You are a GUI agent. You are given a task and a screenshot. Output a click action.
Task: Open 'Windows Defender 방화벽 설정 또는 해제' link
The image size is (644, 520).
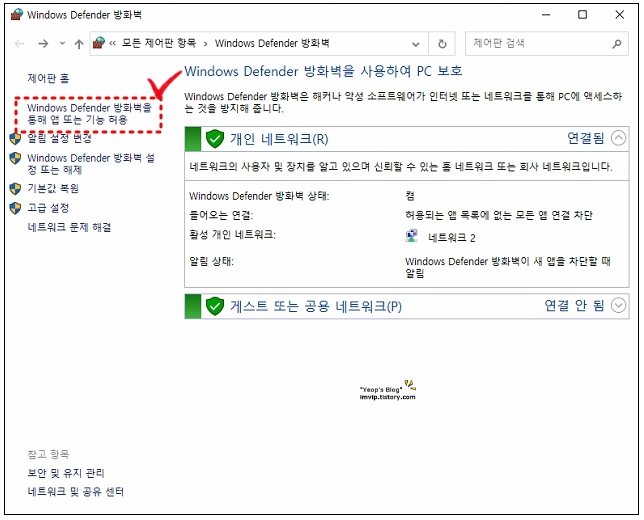tap(91, 163)
